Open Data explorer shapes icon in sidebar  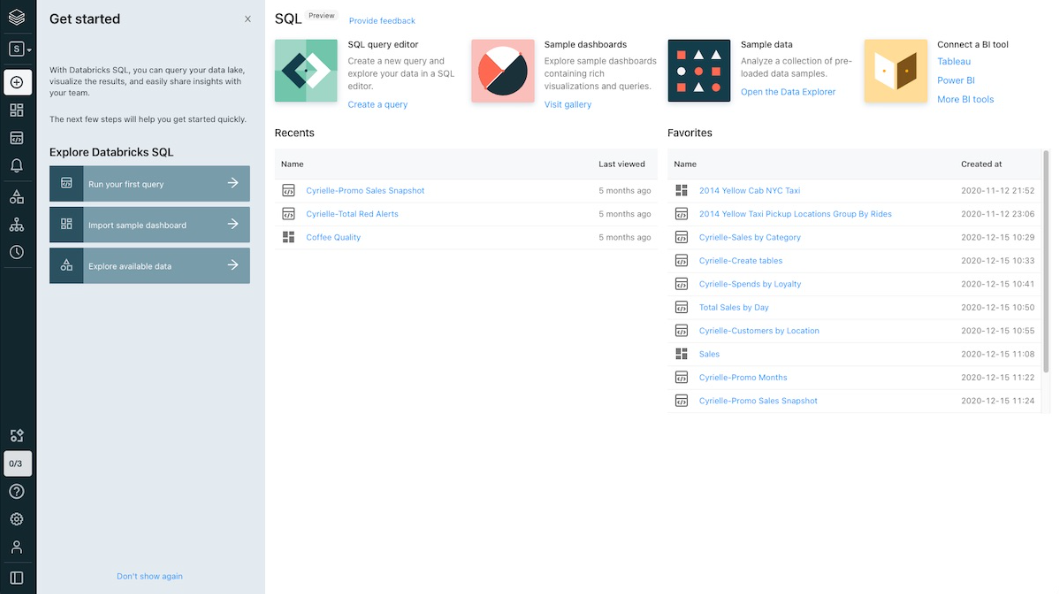pos(17,196)
